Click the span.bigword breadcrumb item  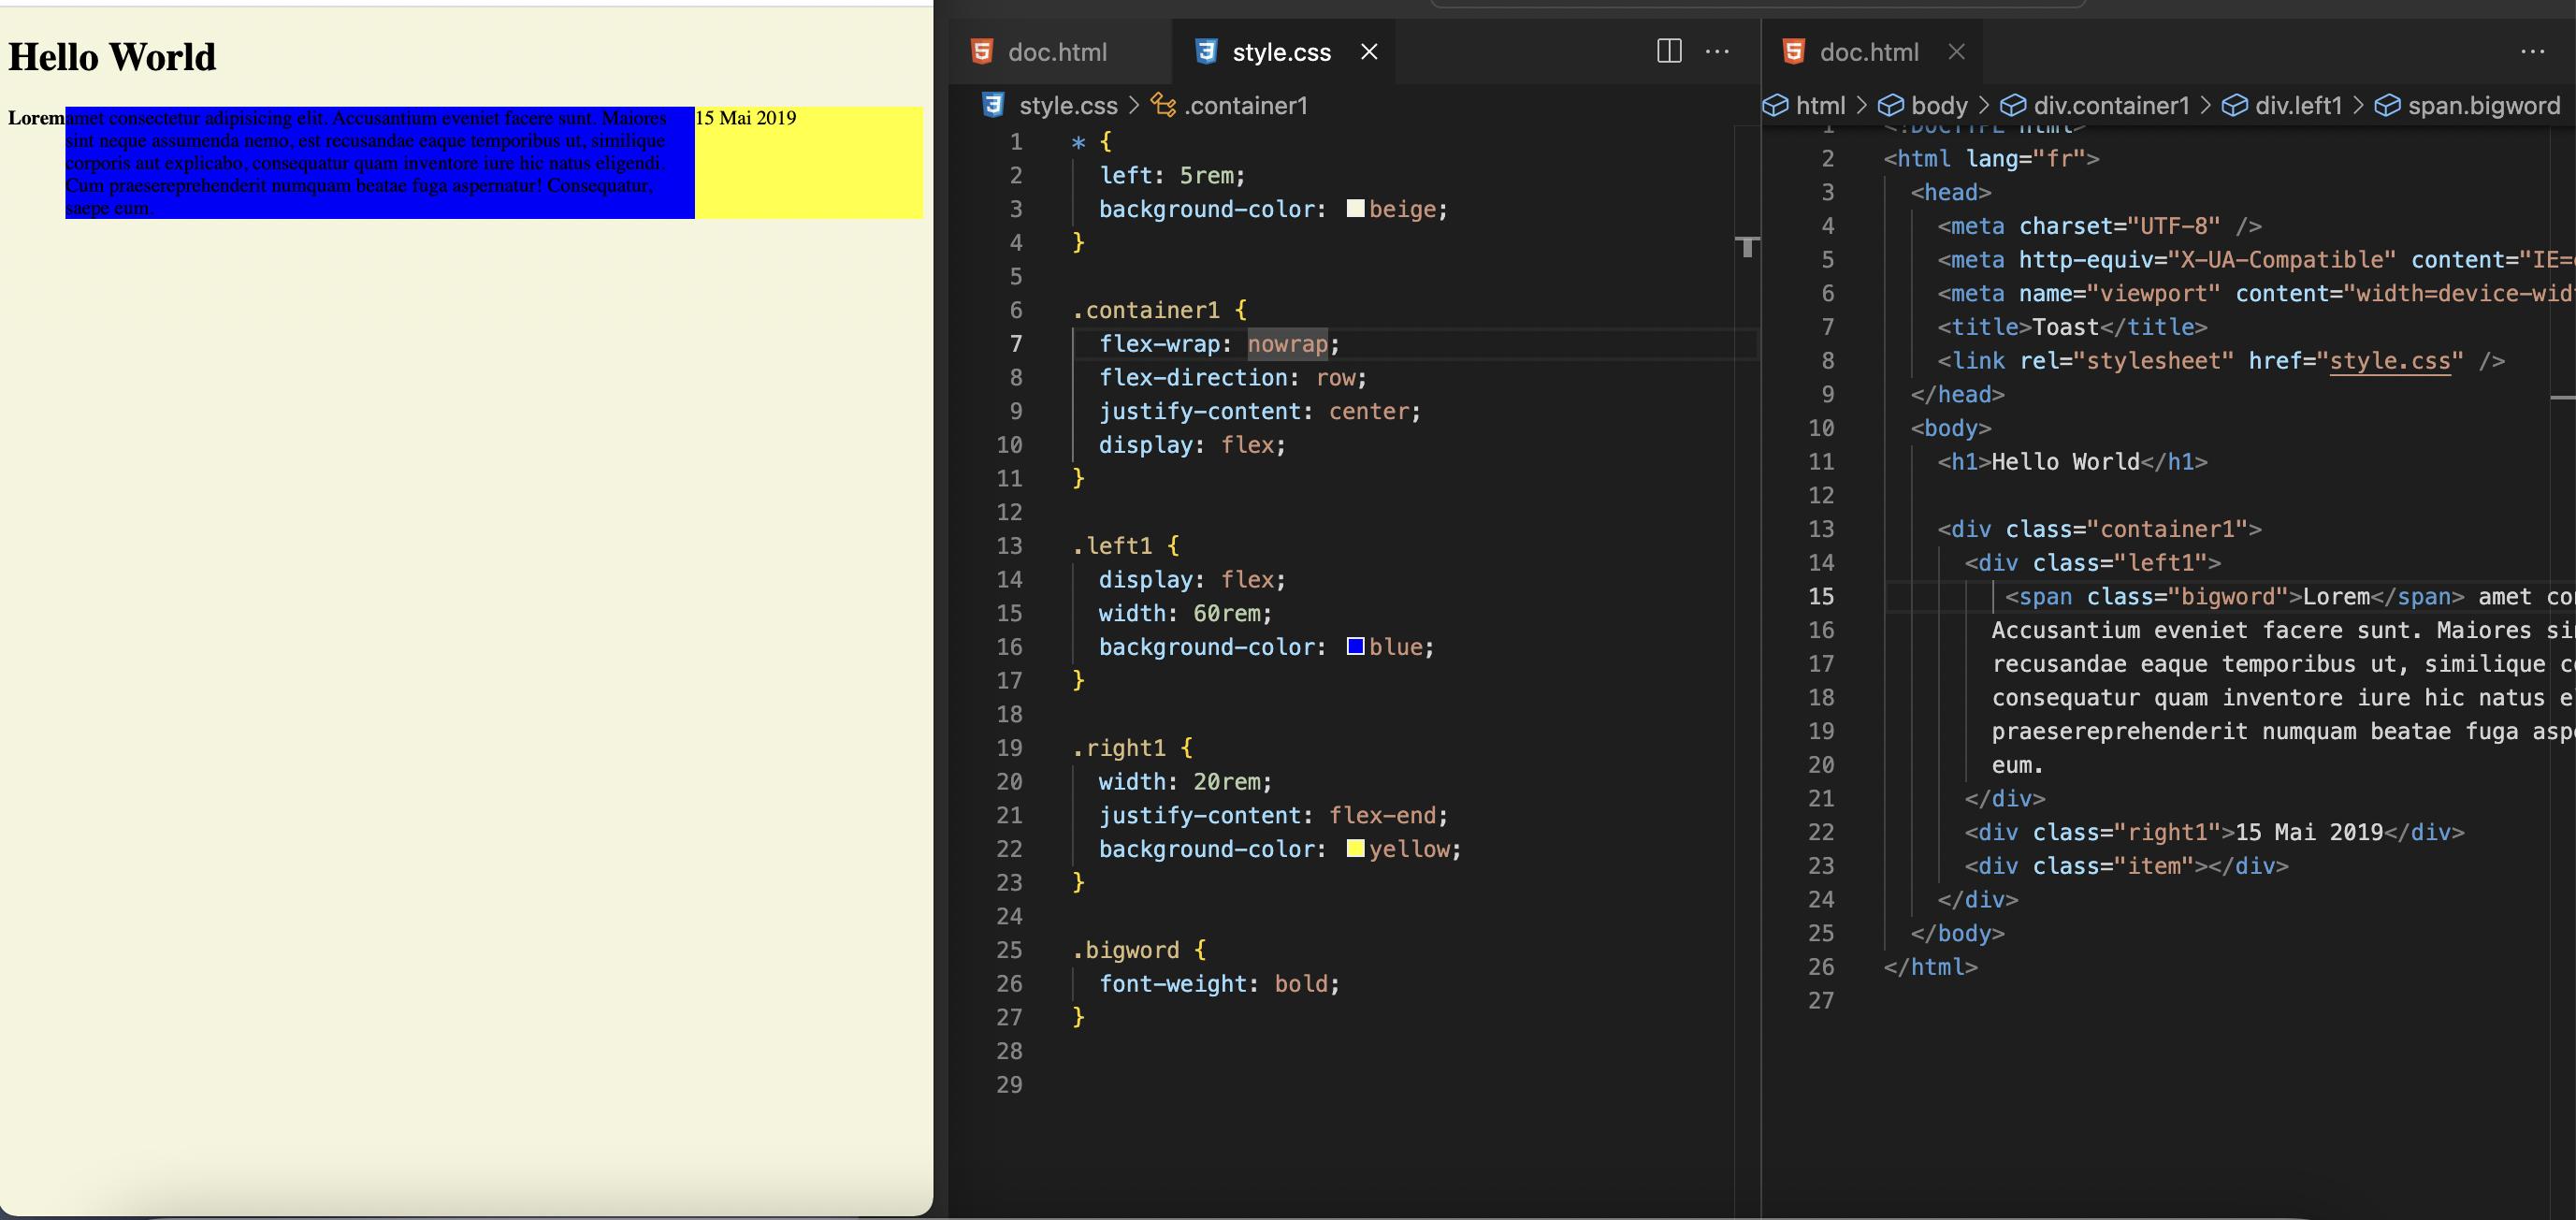tap(2484, 105)
